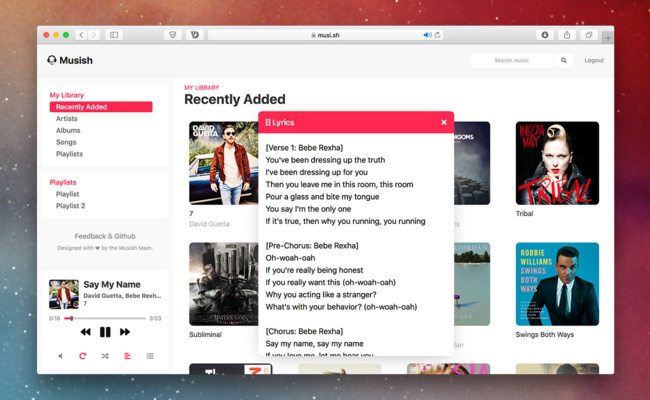The width and height of the screenshot is (650, 400).
Task: Click the David Guetta, Bebe Rexh... artist text
Action: click(122, 296)
